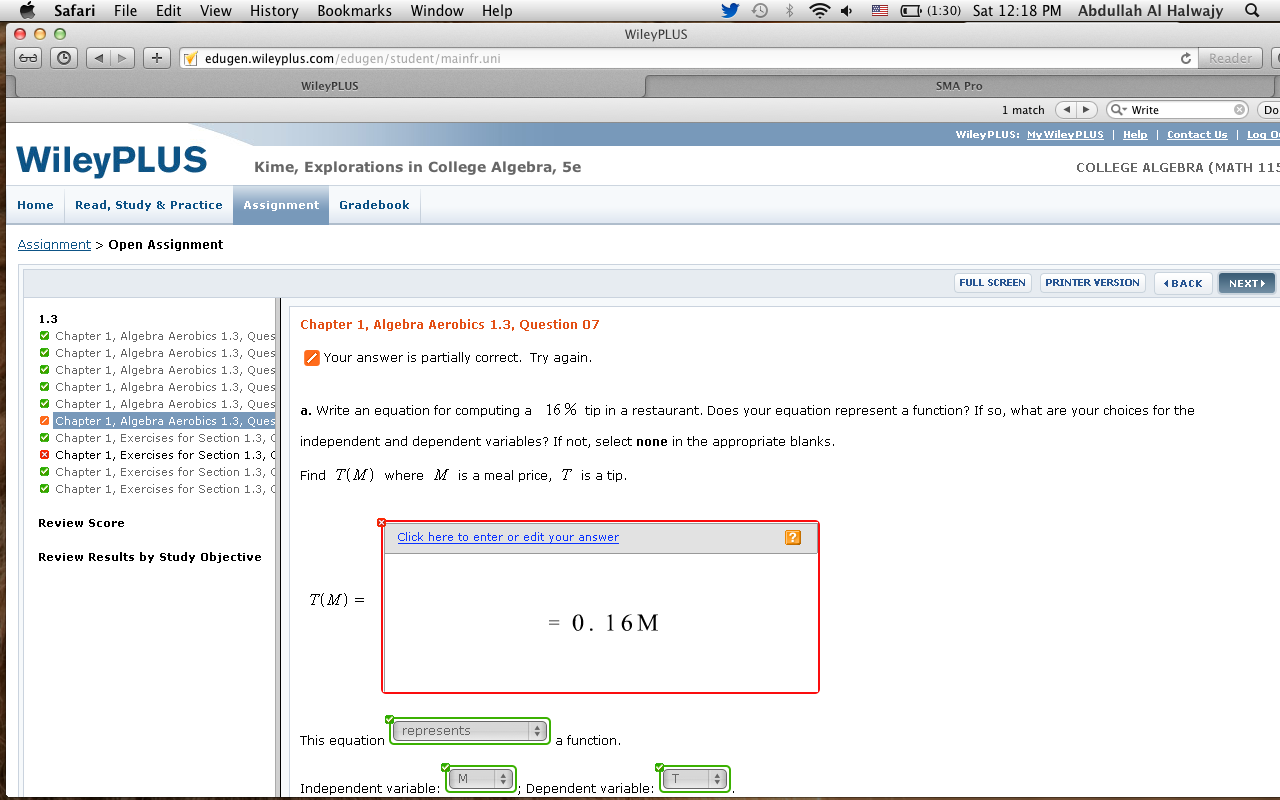1280x800 pixels.
Task: Select the WileyPLUS browser tab
Action: click(329, 86)
